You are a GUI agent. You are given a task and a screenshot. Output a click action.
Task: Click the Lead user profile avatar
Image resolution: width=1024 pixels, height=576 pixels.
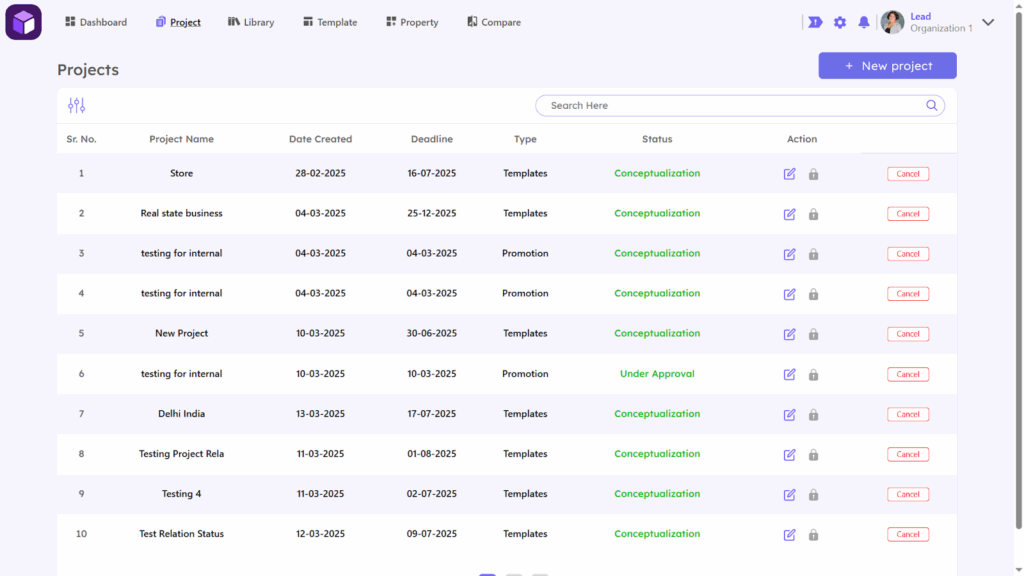click(893, 22)
